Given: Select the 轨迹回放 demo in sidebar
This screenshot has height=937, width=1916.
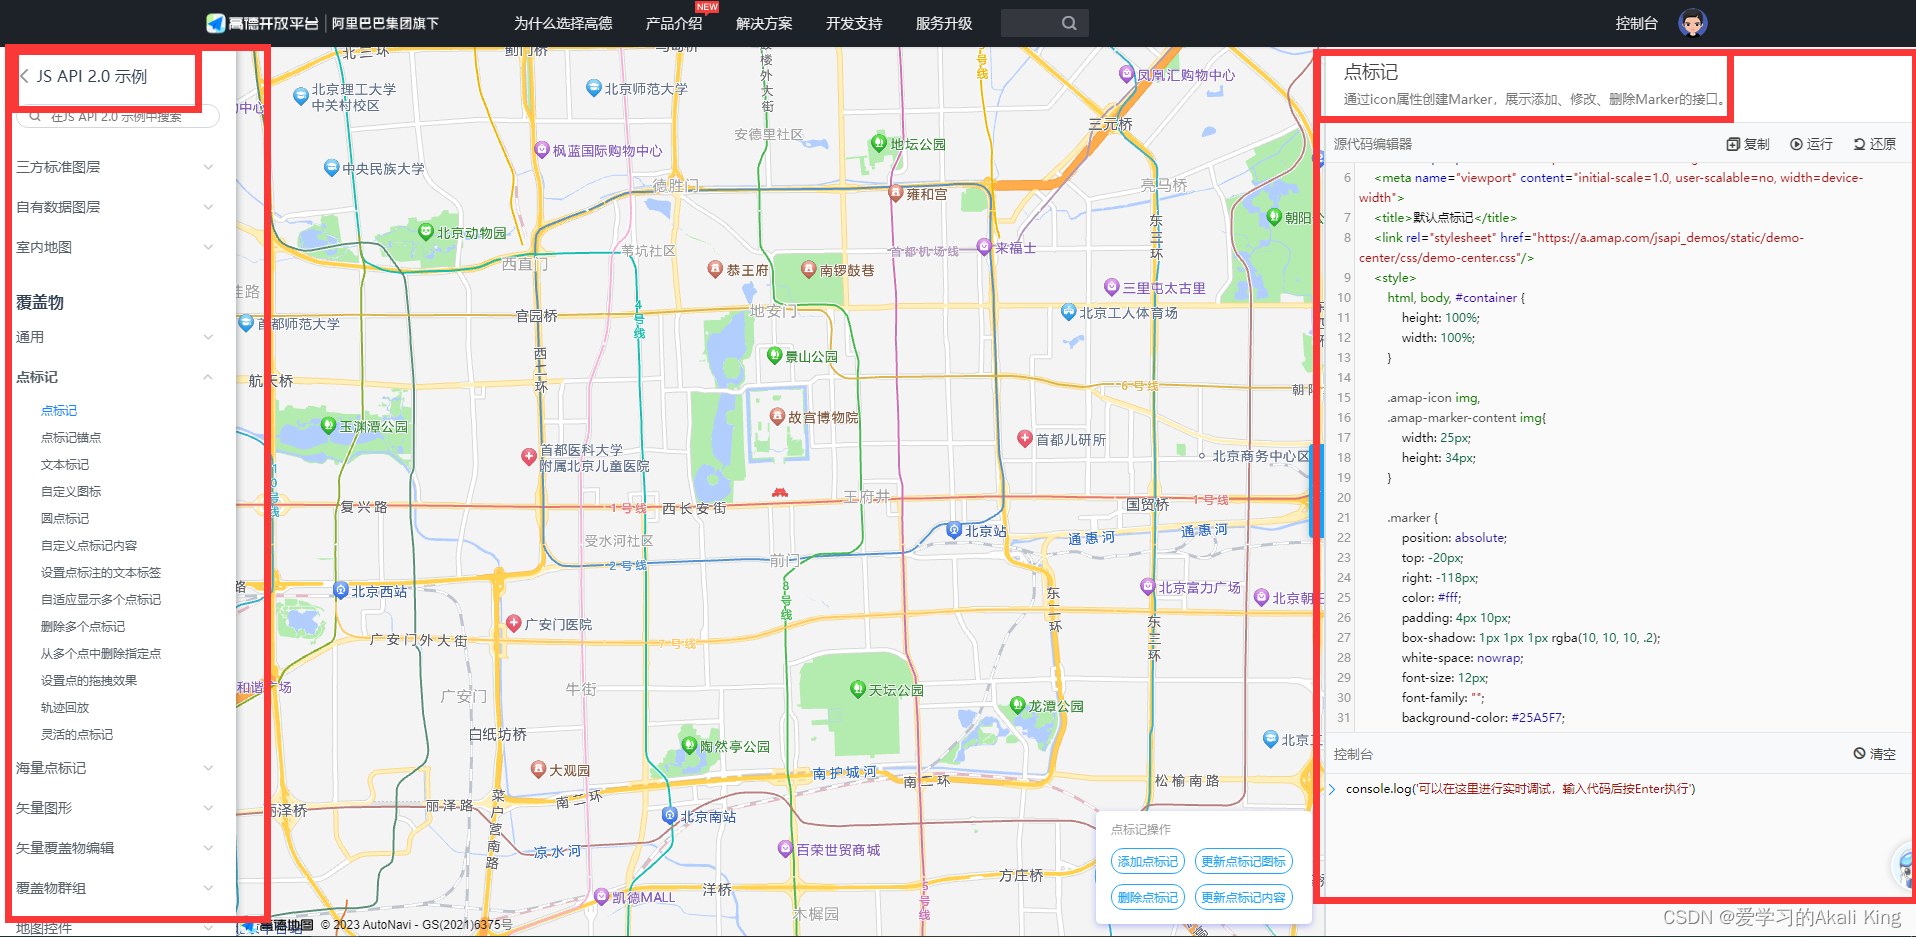Looking at the screenshot, I should pyautogui.click(x=65, y=707).
